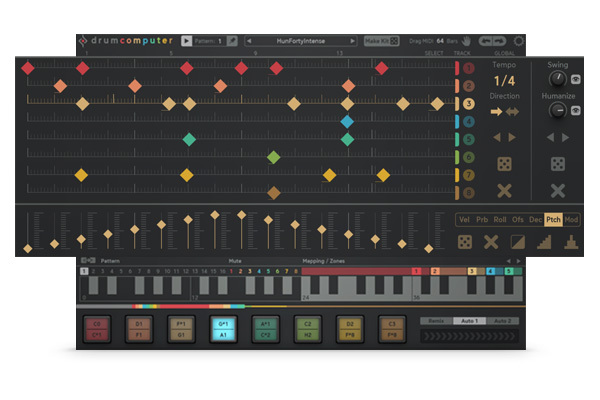Change the 1/4 tempo value
This screenshot has height=400, width=600.
(504, 81)
